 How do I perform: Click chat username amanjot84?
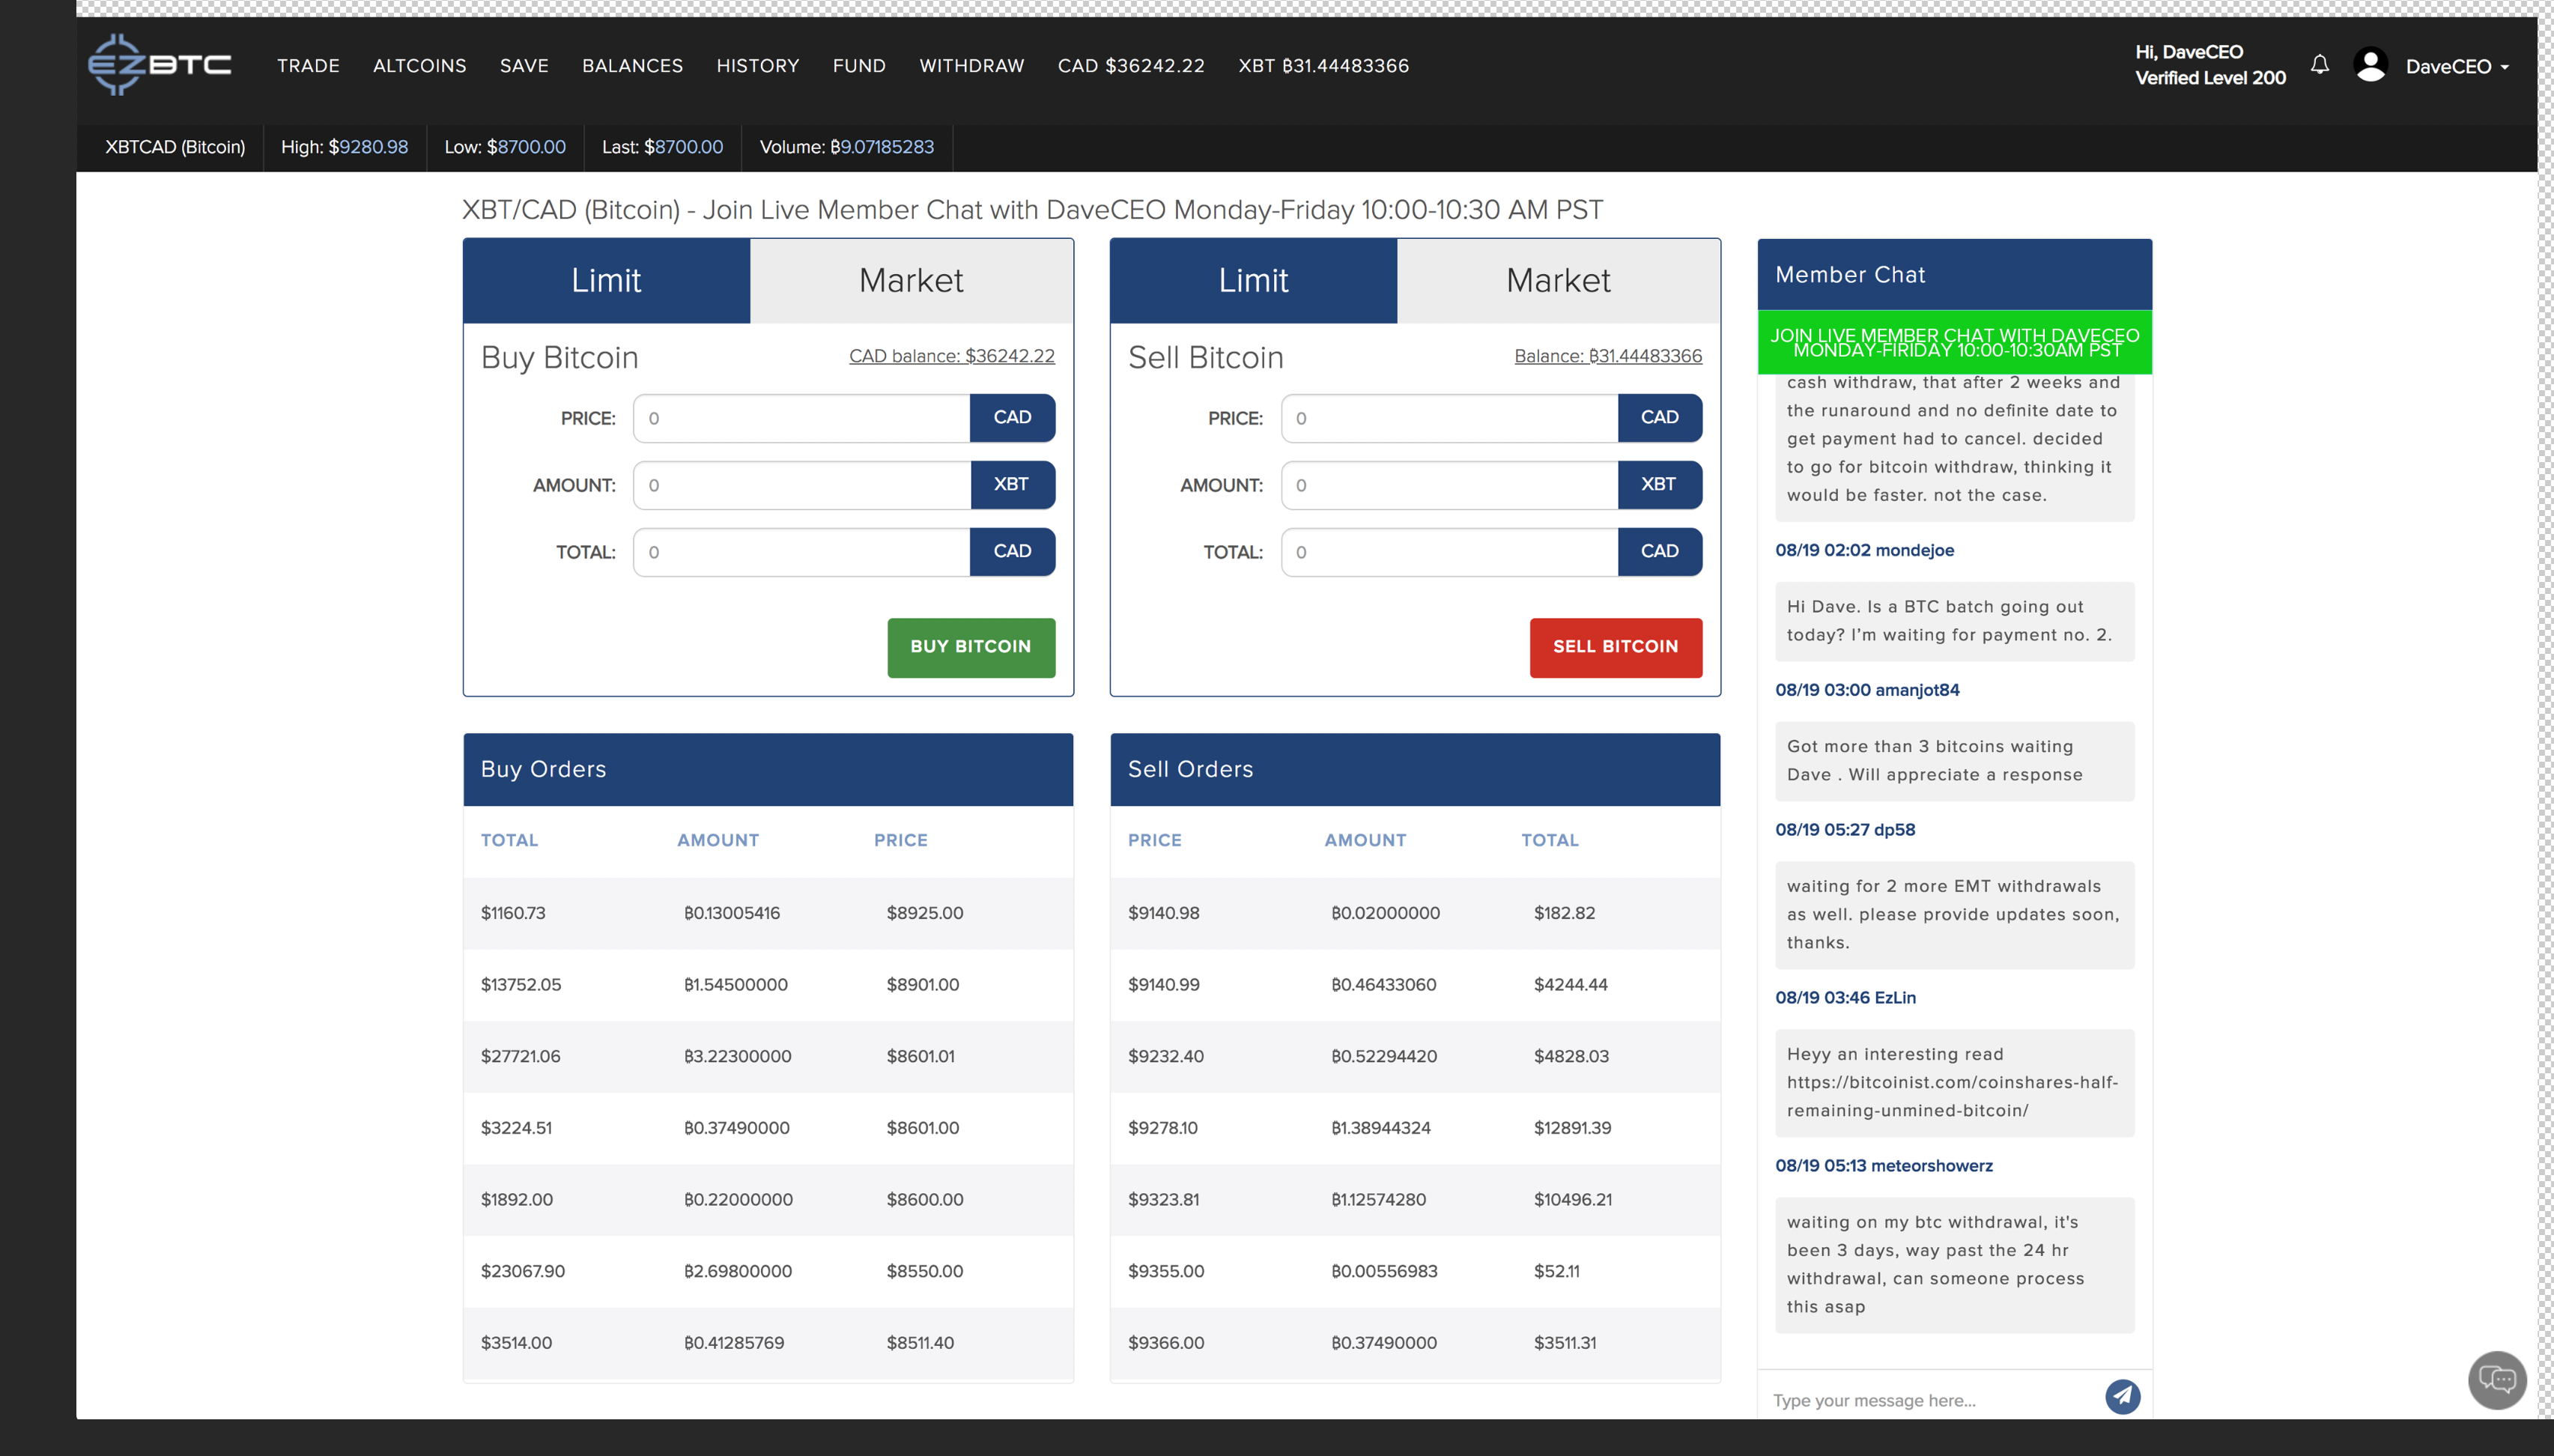coord(1917,690)
